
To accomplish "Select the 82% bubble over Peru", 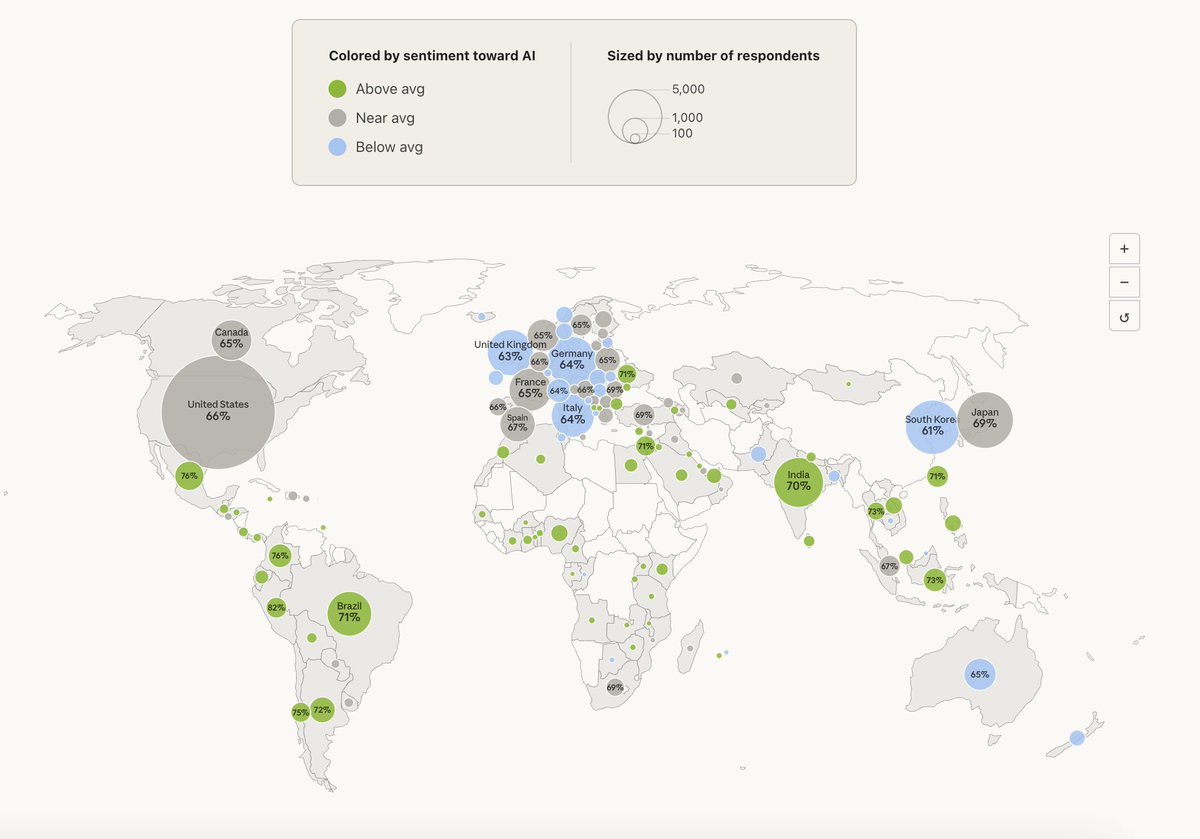I will pyautogui.click(x=277, y=607).
